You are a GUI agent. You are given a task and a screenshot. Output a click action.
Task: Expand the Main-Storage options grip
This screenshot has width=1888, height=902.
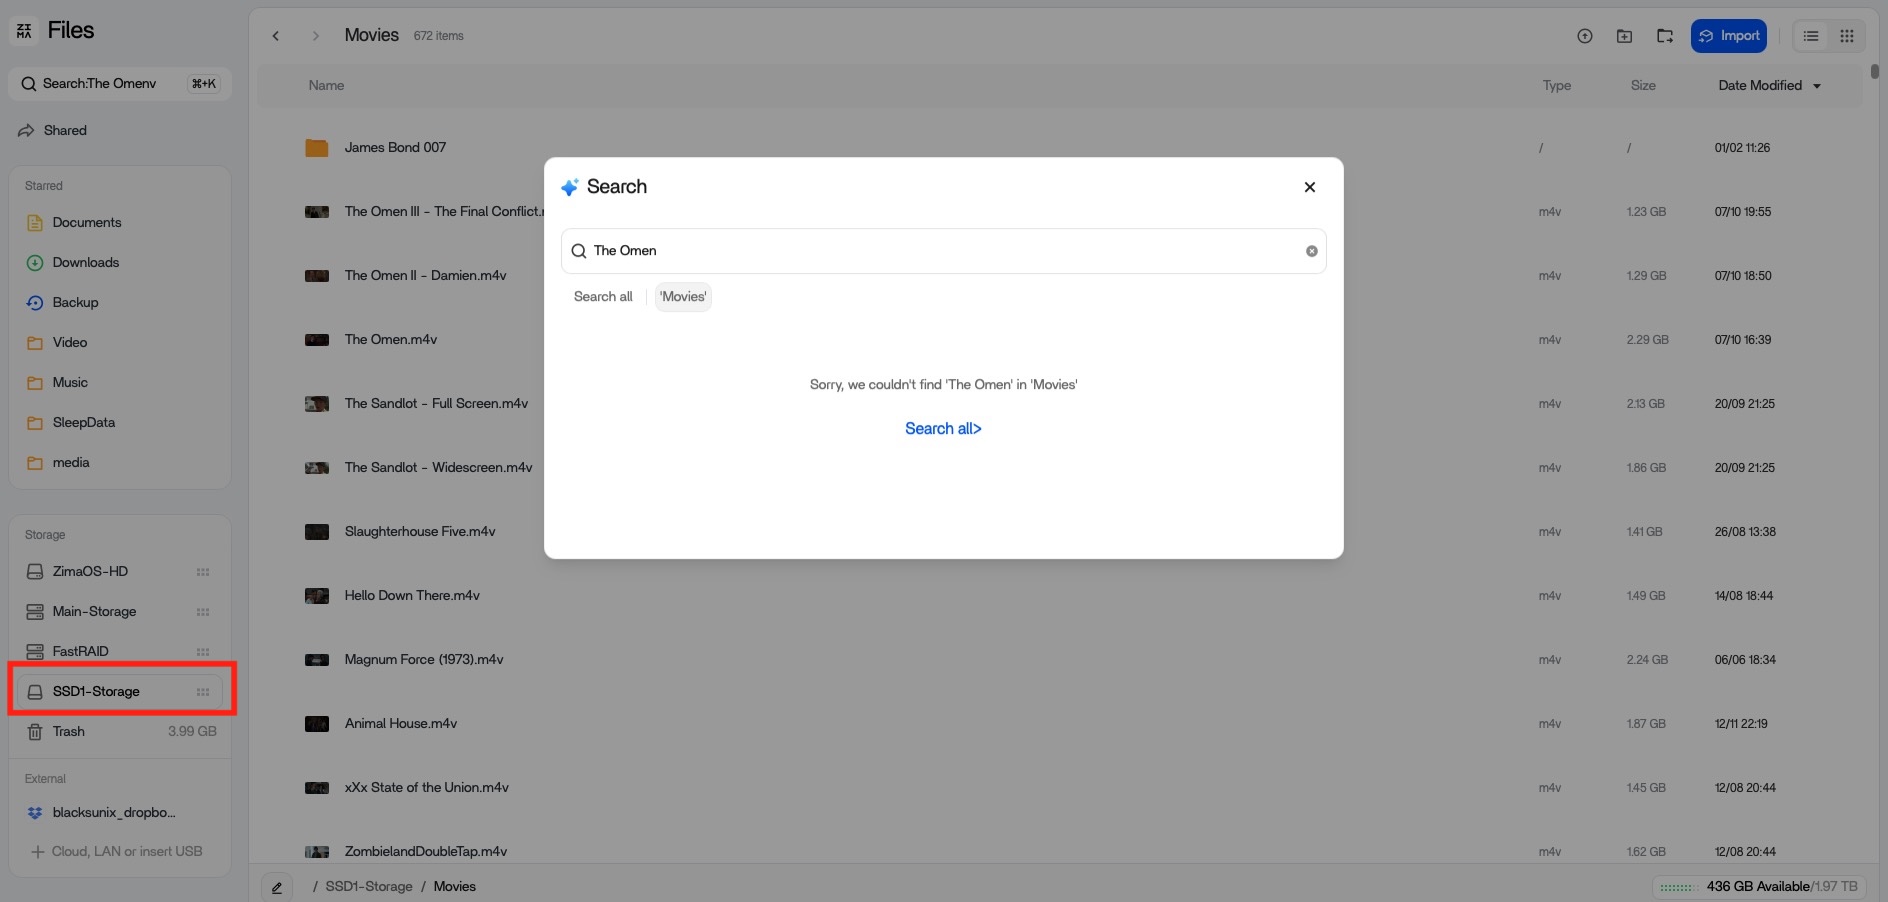pos(203,612)
